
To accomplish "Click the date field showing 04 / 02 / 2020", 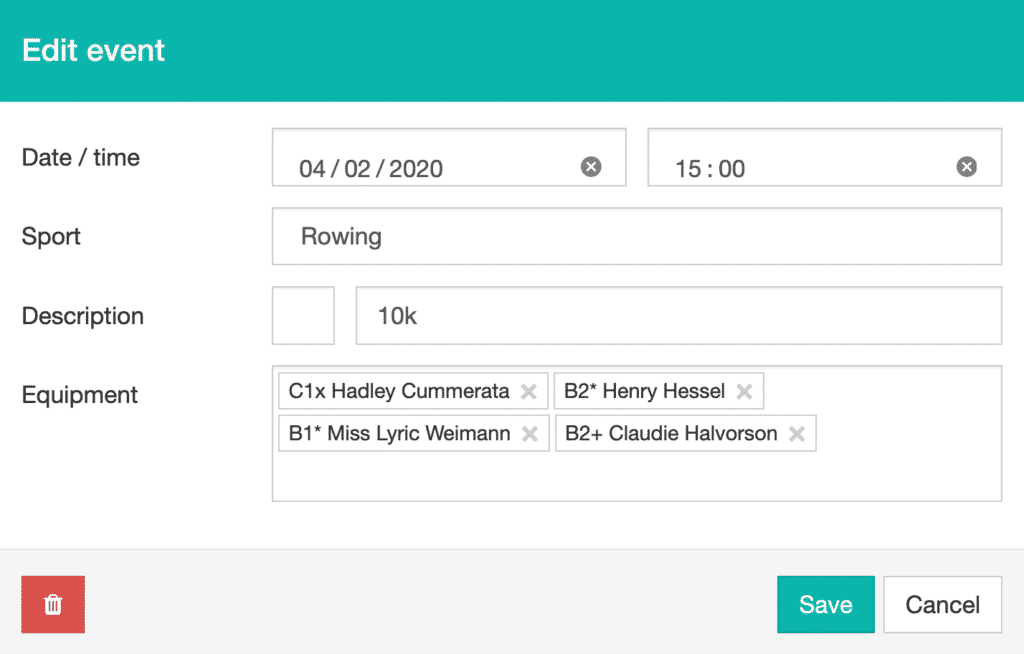I will click(449, 157).
